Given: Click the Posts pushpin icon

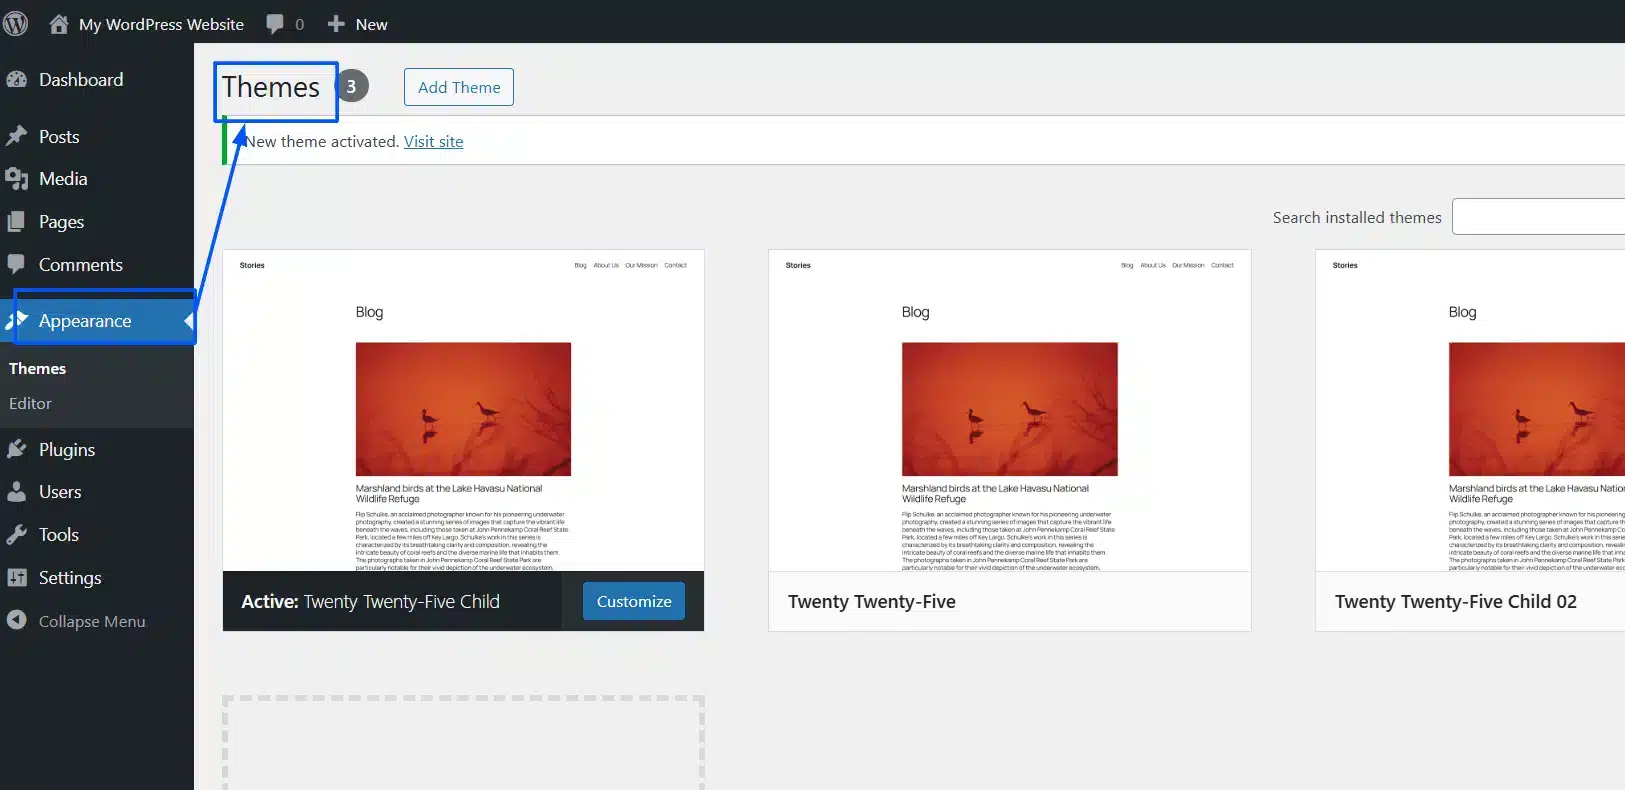Looking at the screenshot, I should click(x=16, y=137).
